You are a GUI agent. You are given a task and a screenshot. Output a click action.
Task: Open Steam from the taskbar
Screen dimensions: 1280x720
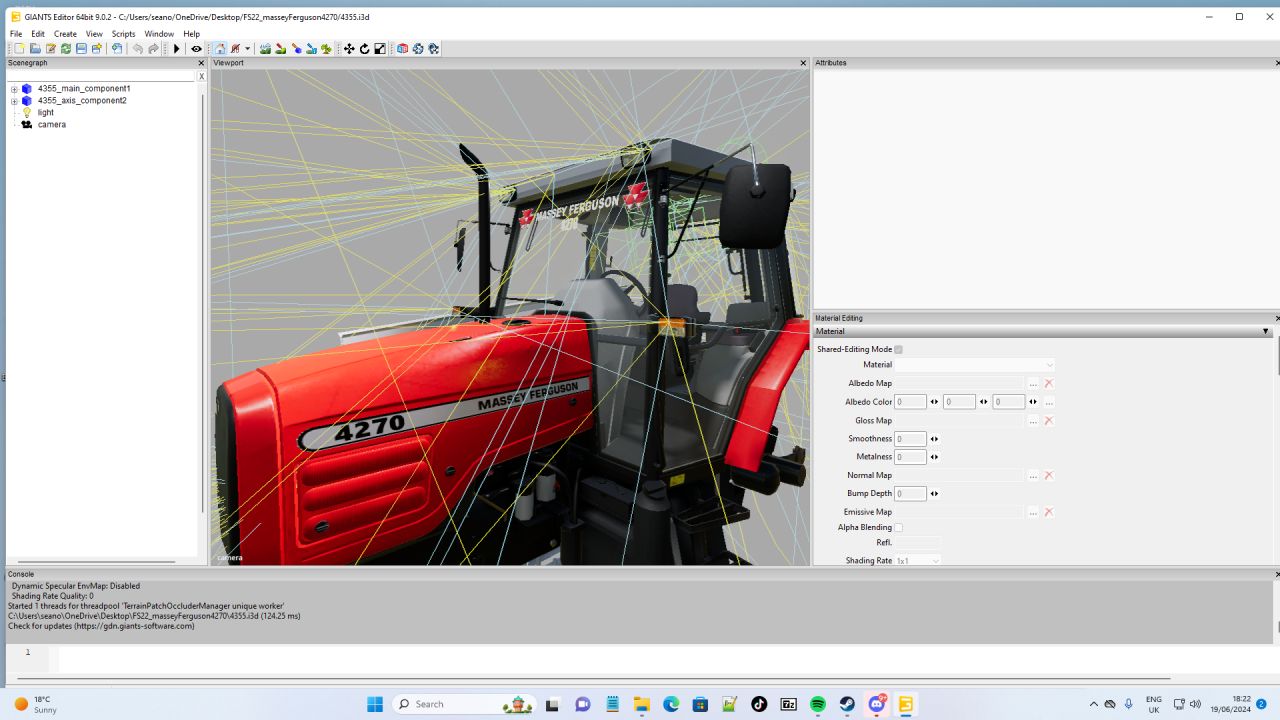(x=847, y=704)
